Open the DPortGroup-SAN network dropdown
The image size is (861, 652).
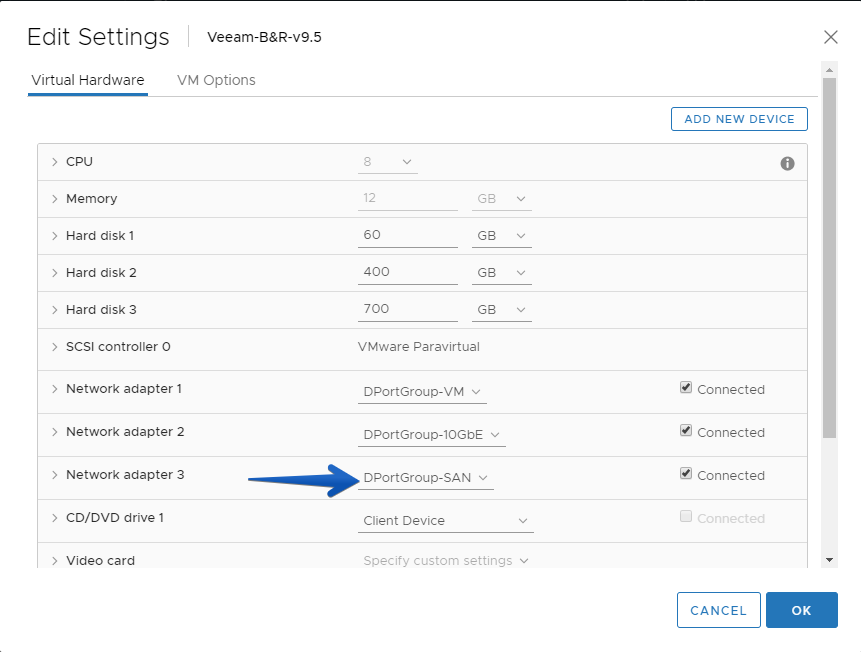pos(426,477)
